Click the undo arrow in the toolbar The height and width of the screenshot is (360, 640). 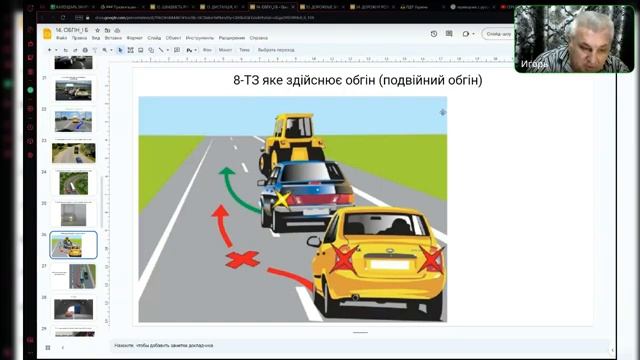(65, 50)
